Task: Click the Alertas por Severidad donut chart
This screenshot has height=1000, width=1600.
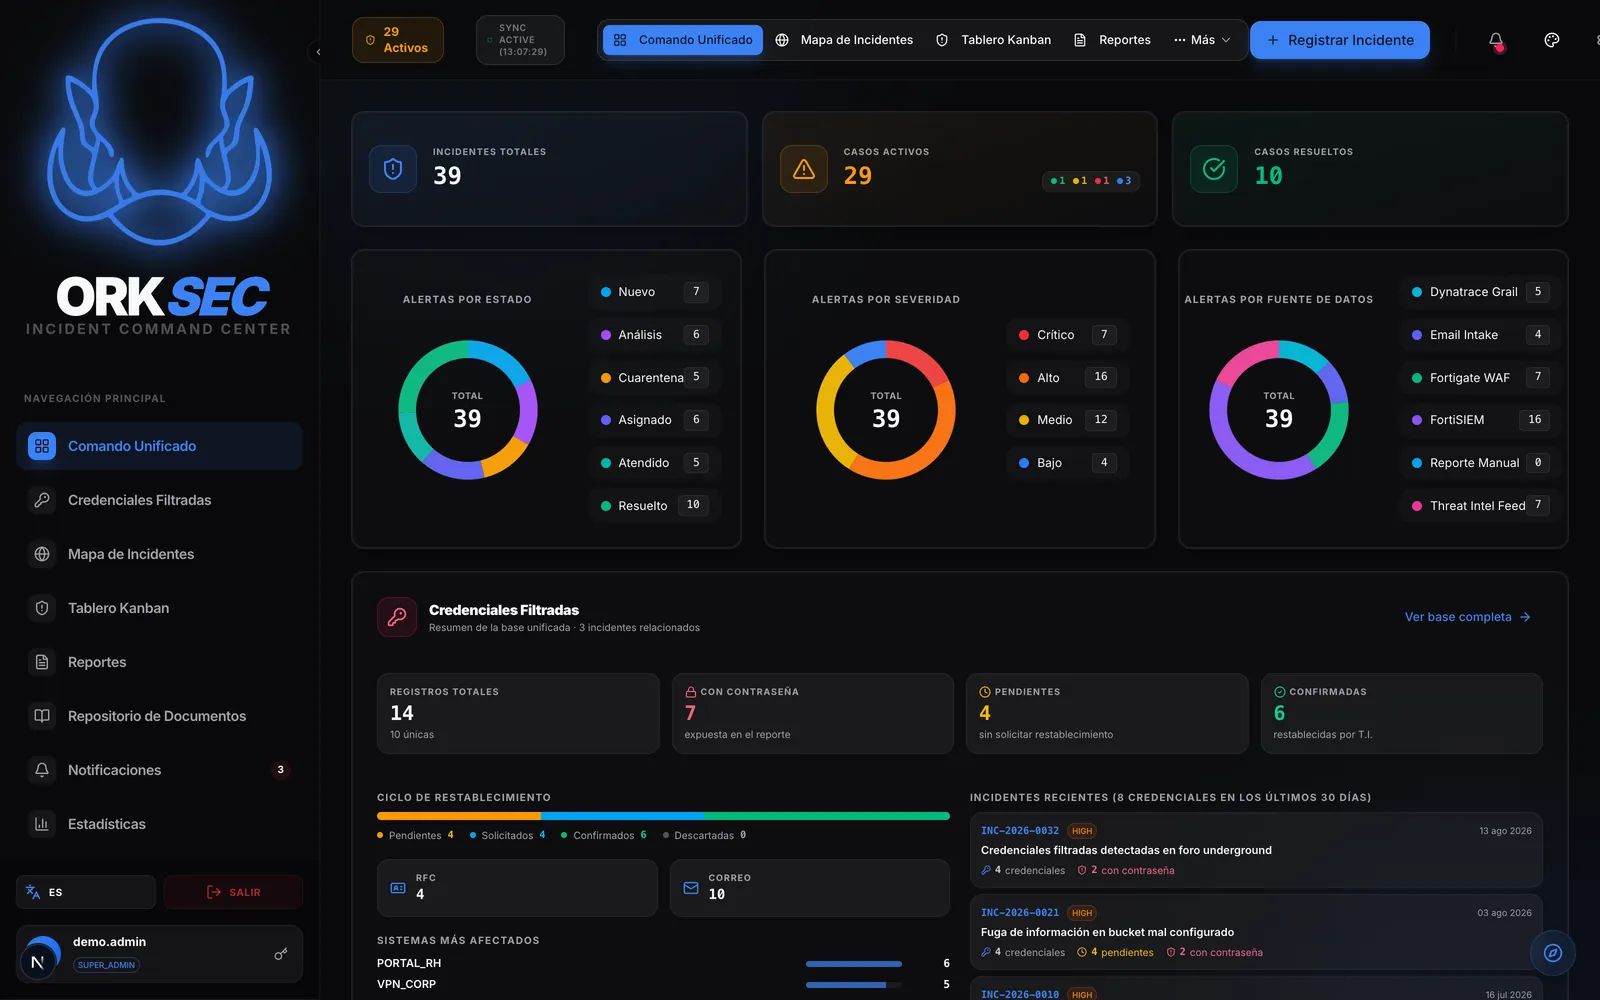Action: (886, 410)
